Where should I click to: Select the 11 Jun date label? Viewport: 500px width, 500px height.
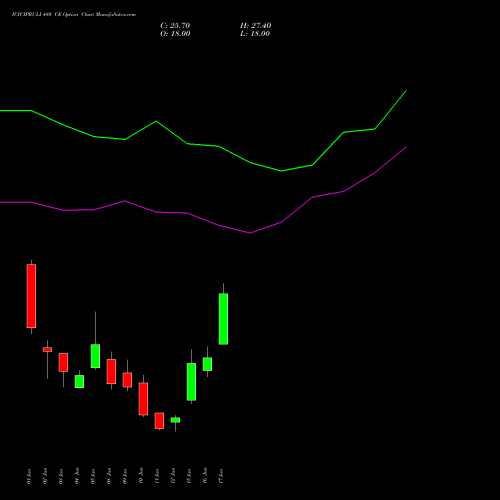click(x=157, y=476)
